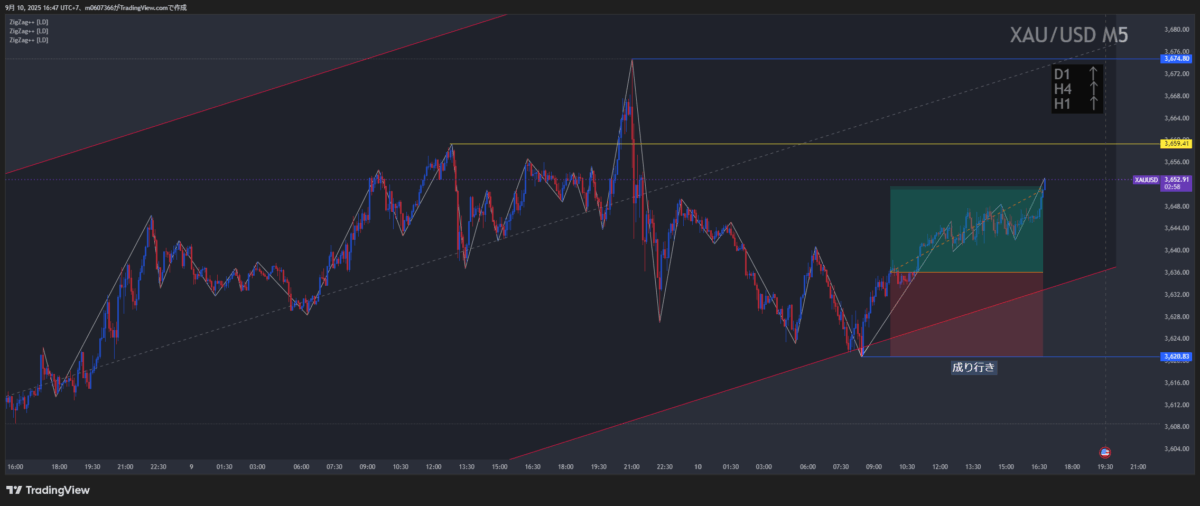This screenshot has width=1200, height=506.
Task: Select the yellow 3,659.41 price label
Action: coord(1175,144)
